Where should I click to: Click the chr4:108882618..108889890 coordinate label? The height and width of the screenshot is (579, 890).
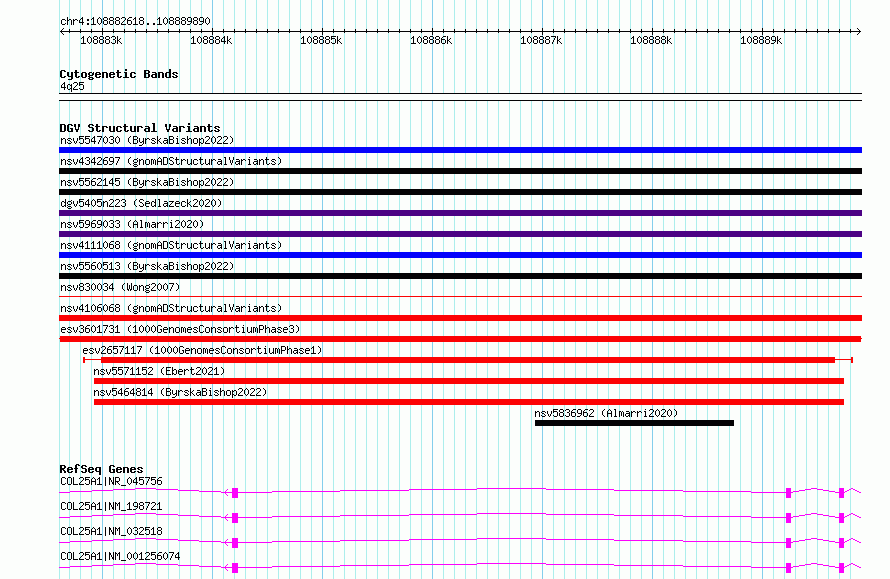(135, 22)
